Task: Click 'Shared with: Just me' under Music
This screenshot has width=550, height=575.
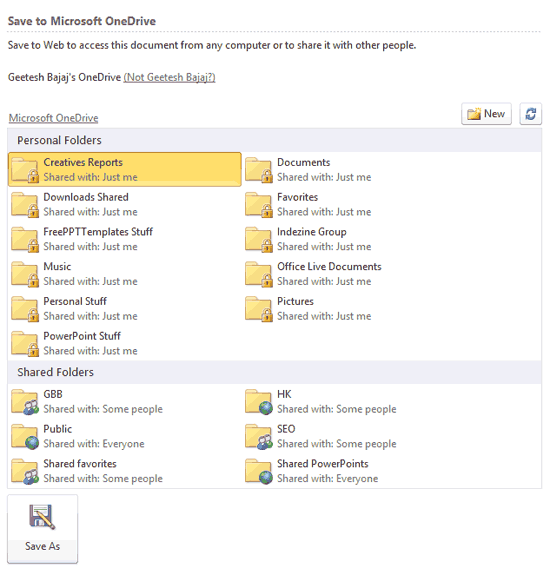Action: (90, 281)
